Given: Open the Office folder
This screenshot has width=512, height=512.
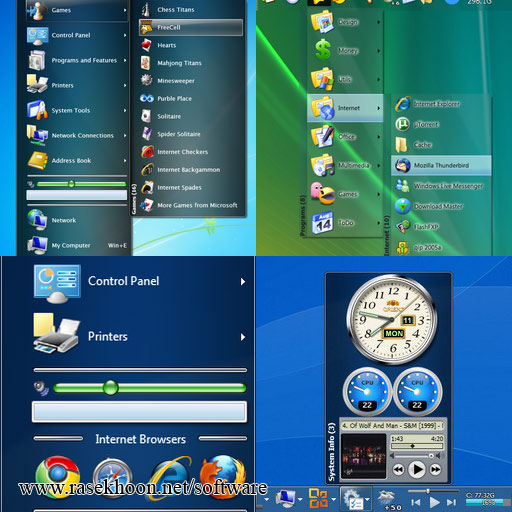Looking at the screenshot, I should pyautogui.click(x=345, y=137).
